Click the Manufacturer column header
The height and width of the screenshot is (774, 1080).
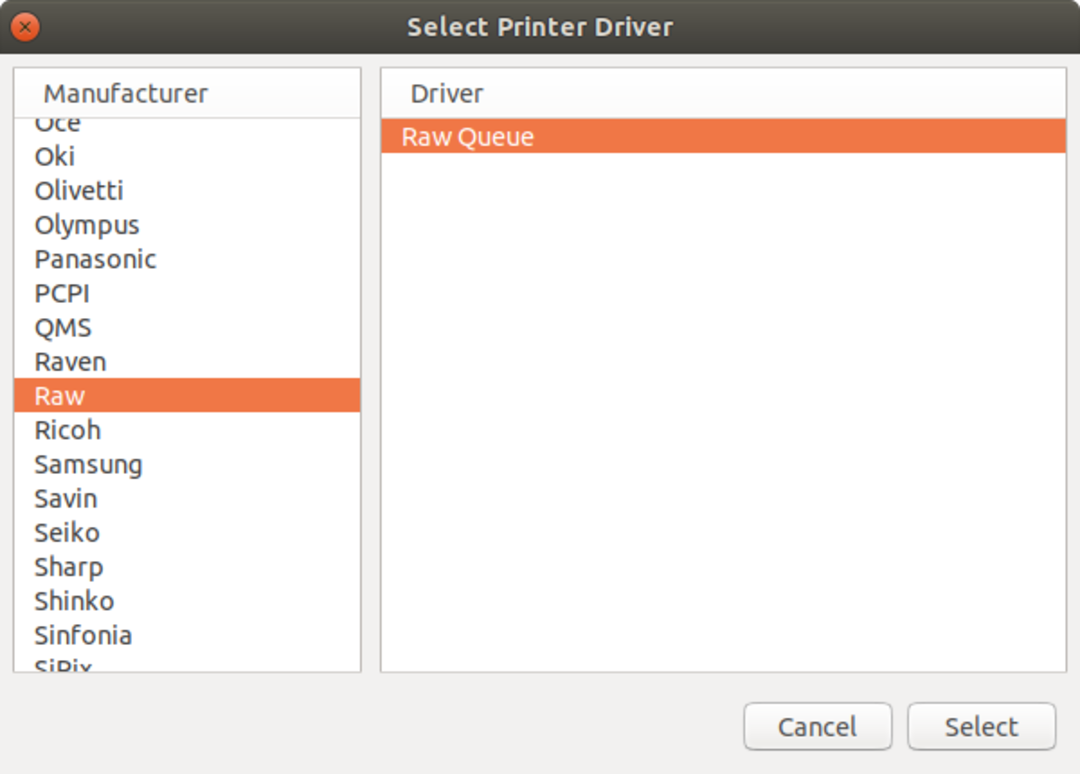coord(126,94)
